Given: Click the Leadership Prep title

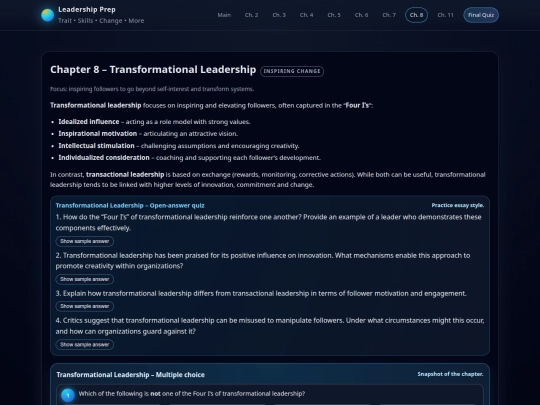Looking at the screenshot, I should click(x=87, y=10).
